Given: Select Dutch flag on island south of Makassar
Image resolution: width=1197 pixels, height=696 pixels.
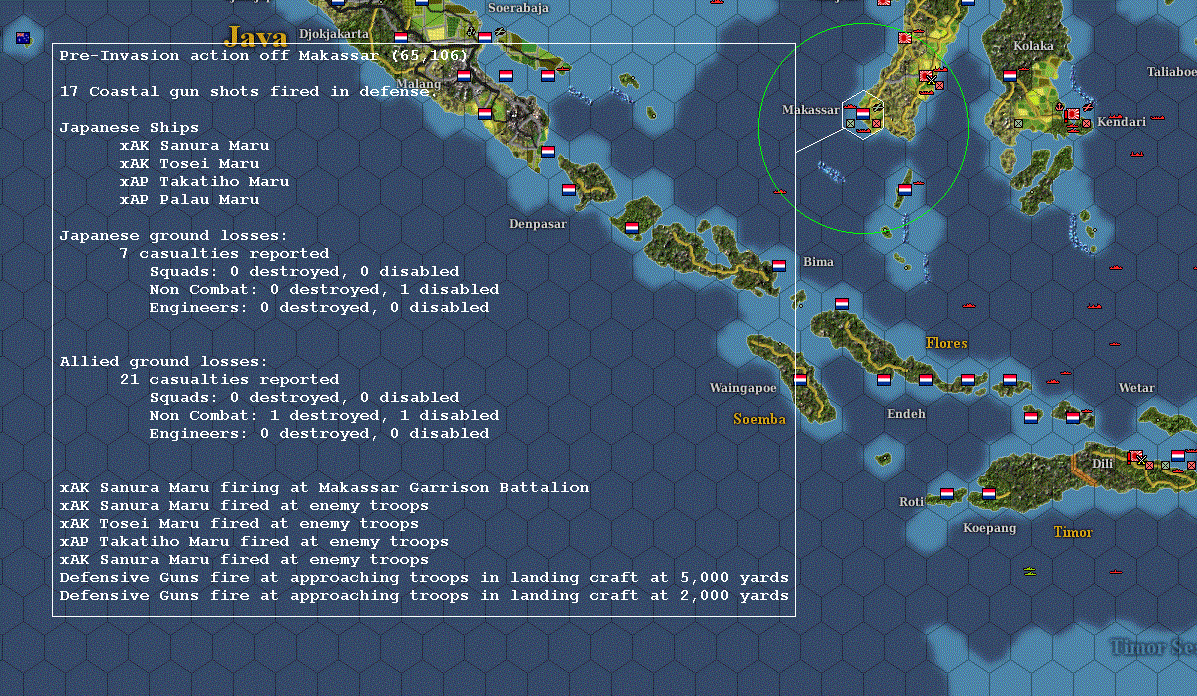Looking at the screenshot, I should pyautogui.click(x=905, y=190).
